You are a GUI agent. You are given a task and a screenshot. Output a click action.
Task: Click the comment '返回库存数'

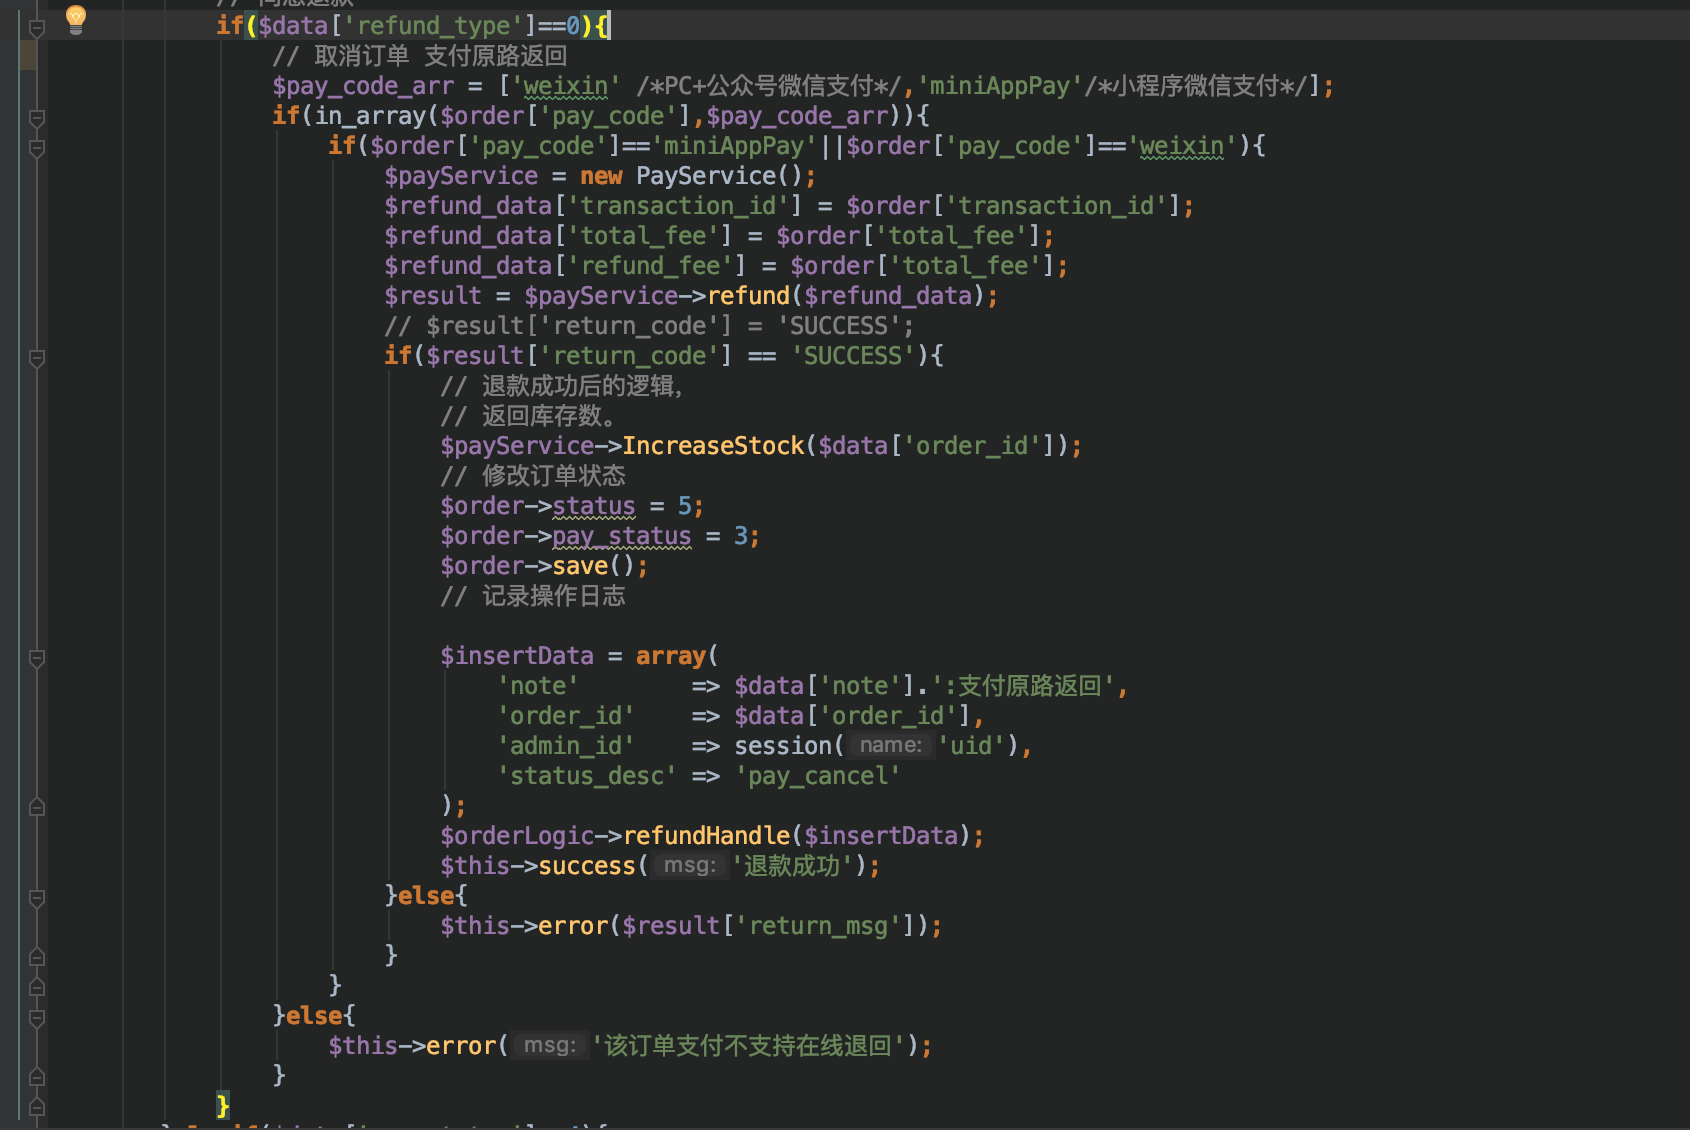528,416
